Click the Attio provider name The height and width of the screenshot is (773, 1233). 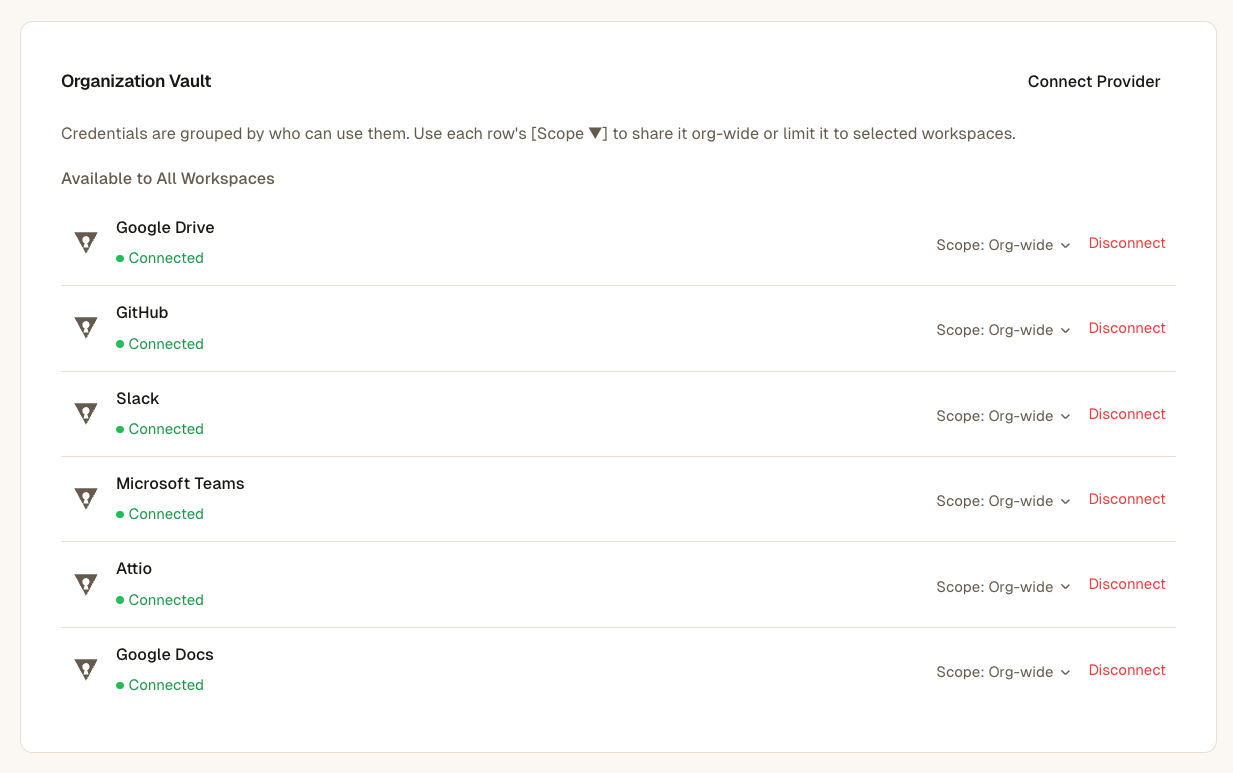[134, 569]
